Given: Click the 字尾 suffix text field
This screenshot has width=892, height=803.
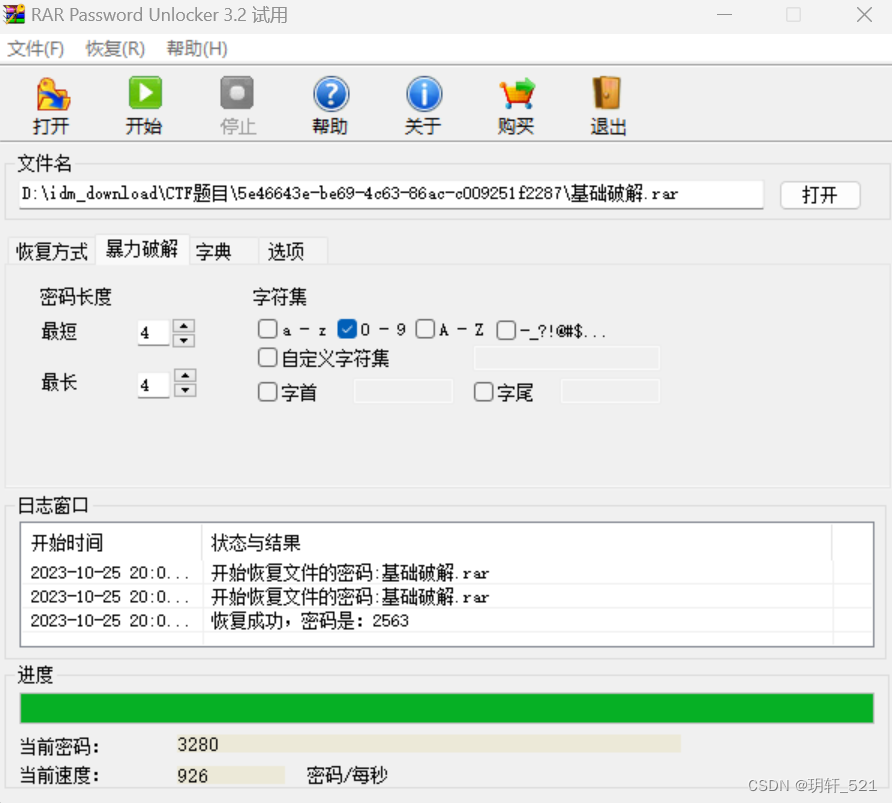Looking at the screenshot, I should (610, 391).
